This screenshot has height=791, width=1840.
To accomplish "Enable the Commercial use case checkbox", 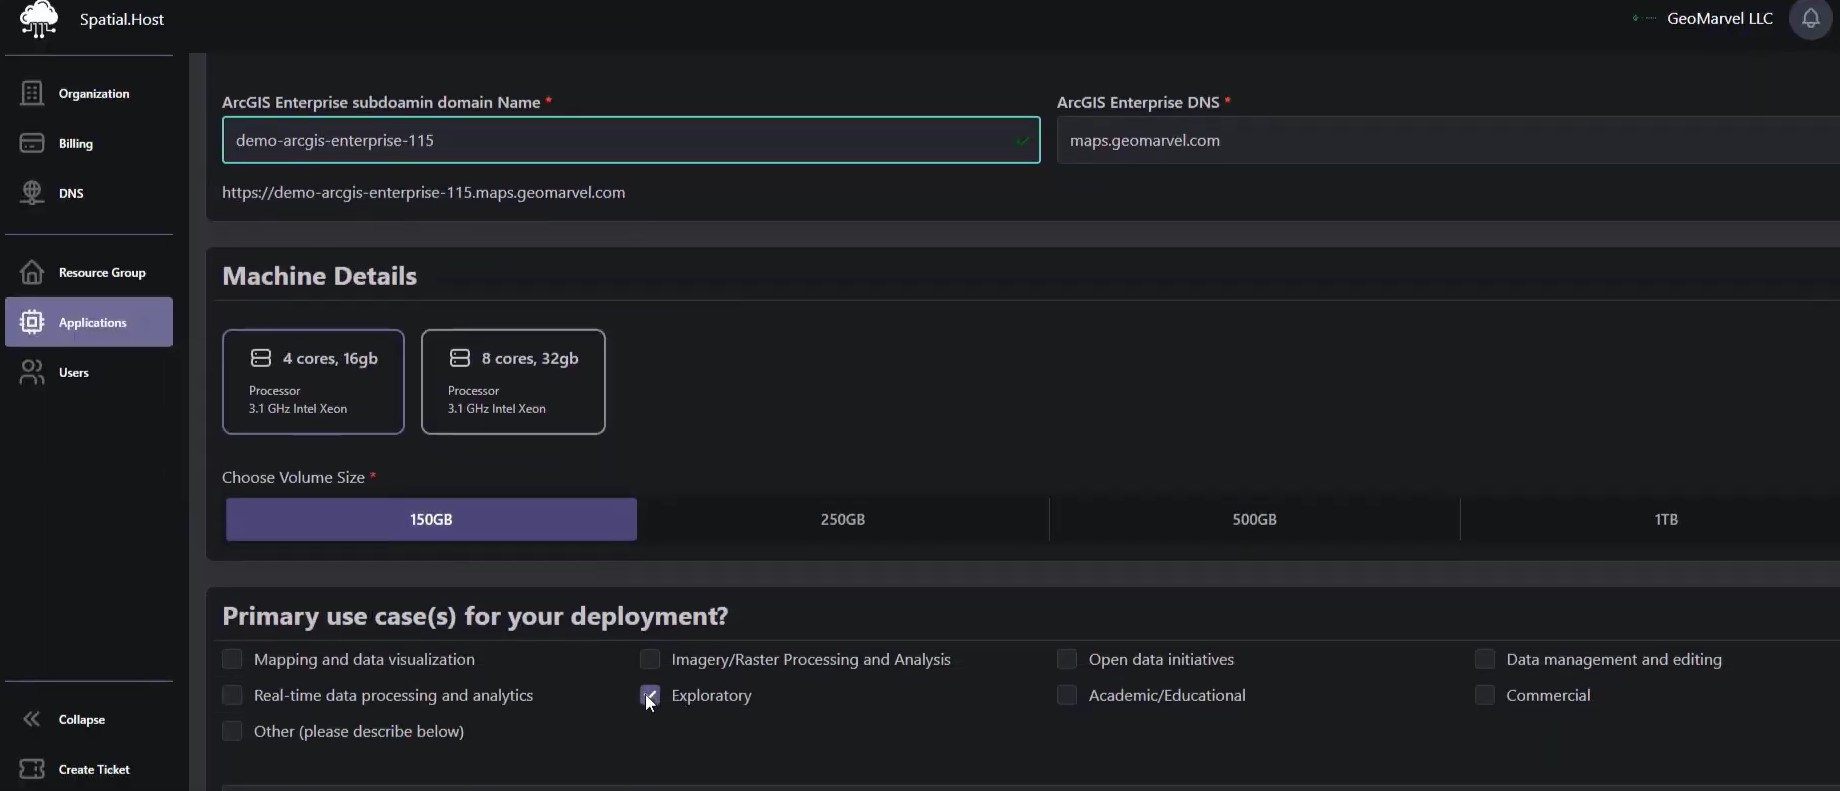I will 1485,695.
